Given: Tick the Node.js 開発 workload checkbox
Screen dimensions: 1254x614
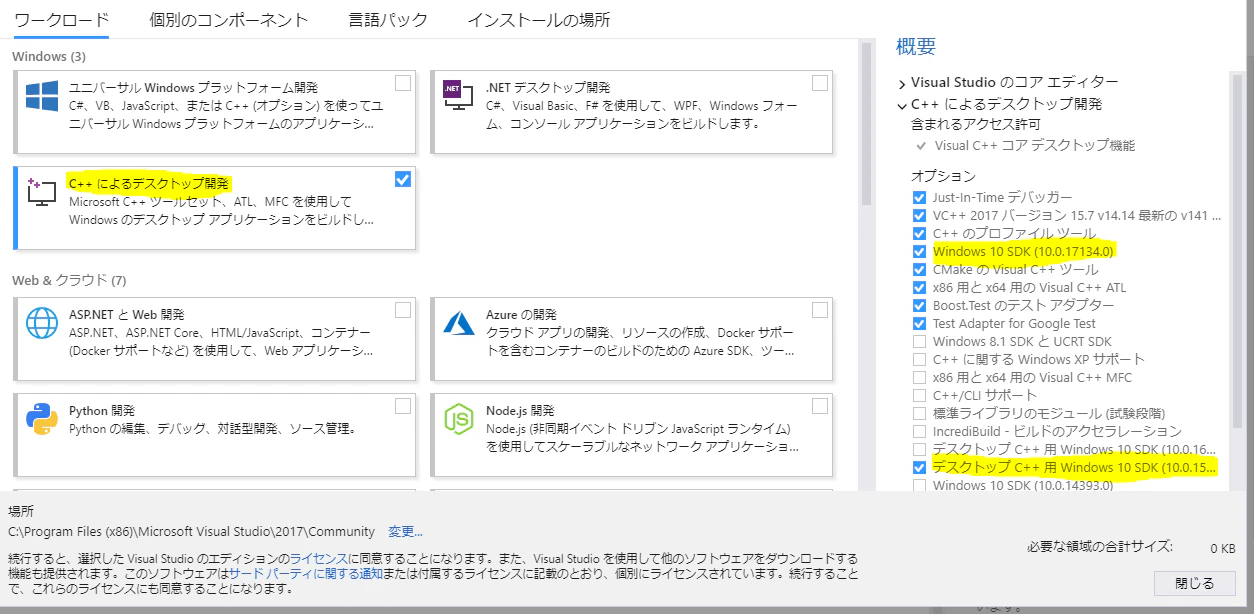Looking at the screenshot, I should [x=820, y=406].
